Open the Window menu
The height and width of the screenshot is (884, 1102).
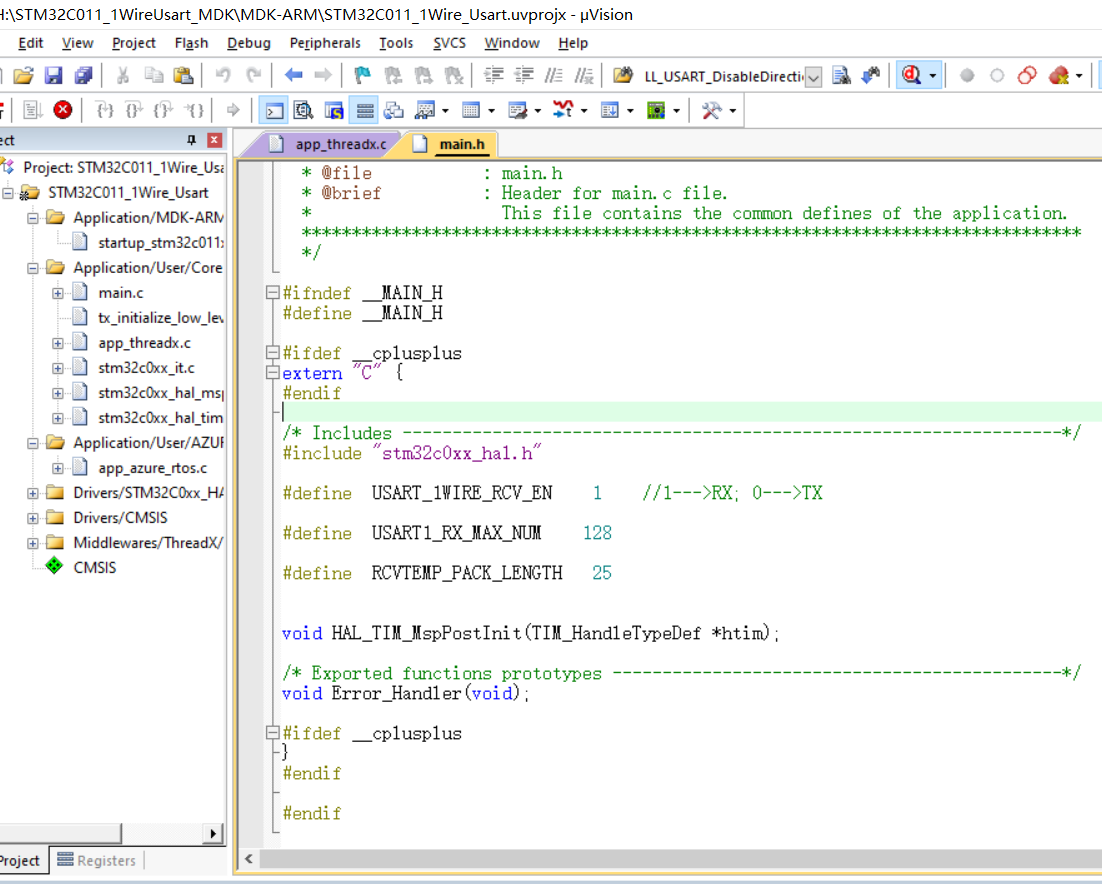[512, 43]
